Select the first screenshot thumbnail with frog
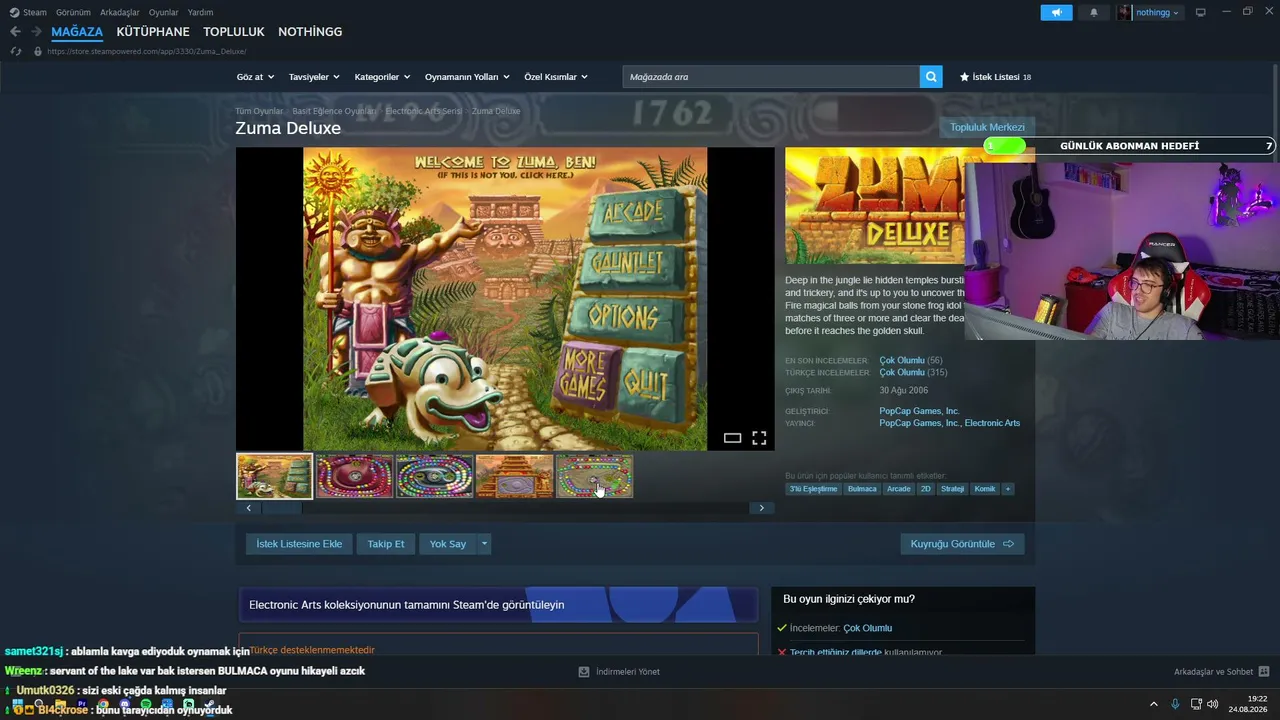The width and height of the screenshot is (1280, 720). [x=275, y=476]
